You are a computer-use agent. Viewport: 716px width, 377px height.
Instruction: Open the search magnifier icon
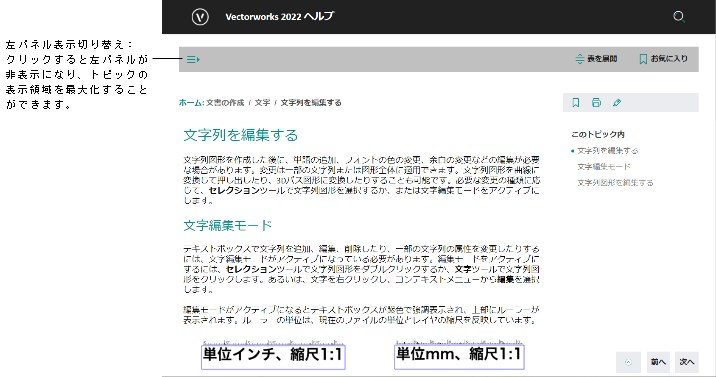pos(679,17)
